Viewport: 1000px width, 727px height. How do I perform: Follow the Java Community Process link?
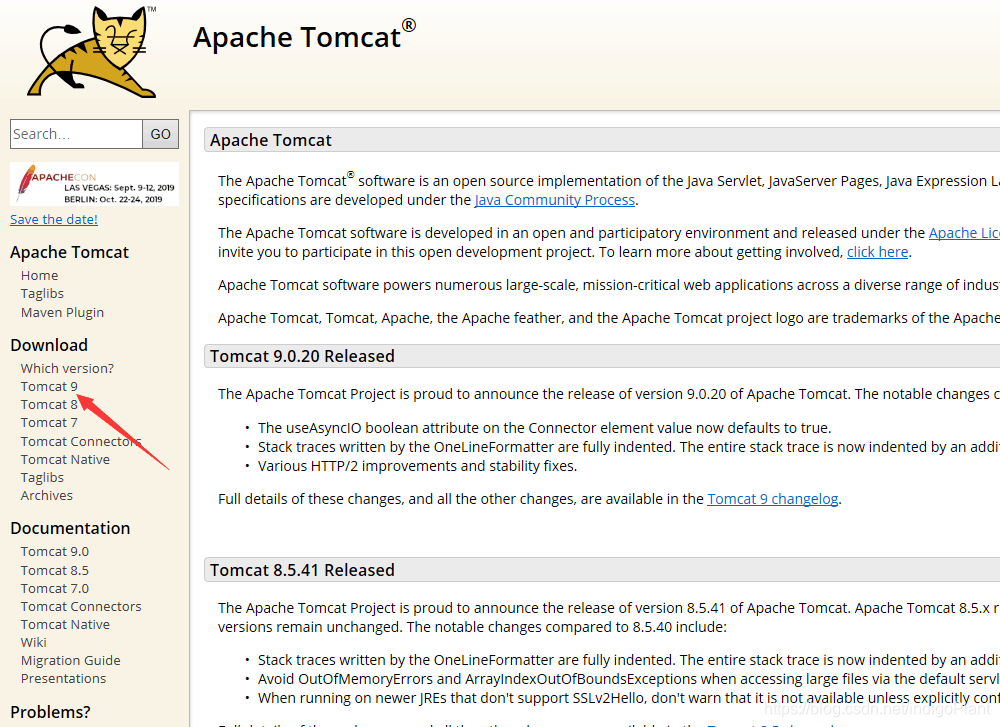click(555, 200)
